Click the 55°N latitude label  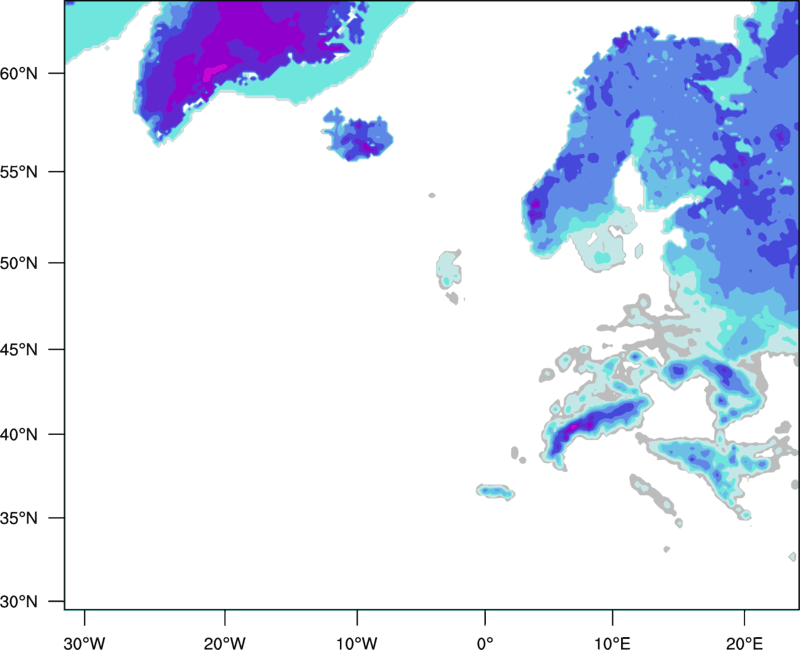point(19,172)
